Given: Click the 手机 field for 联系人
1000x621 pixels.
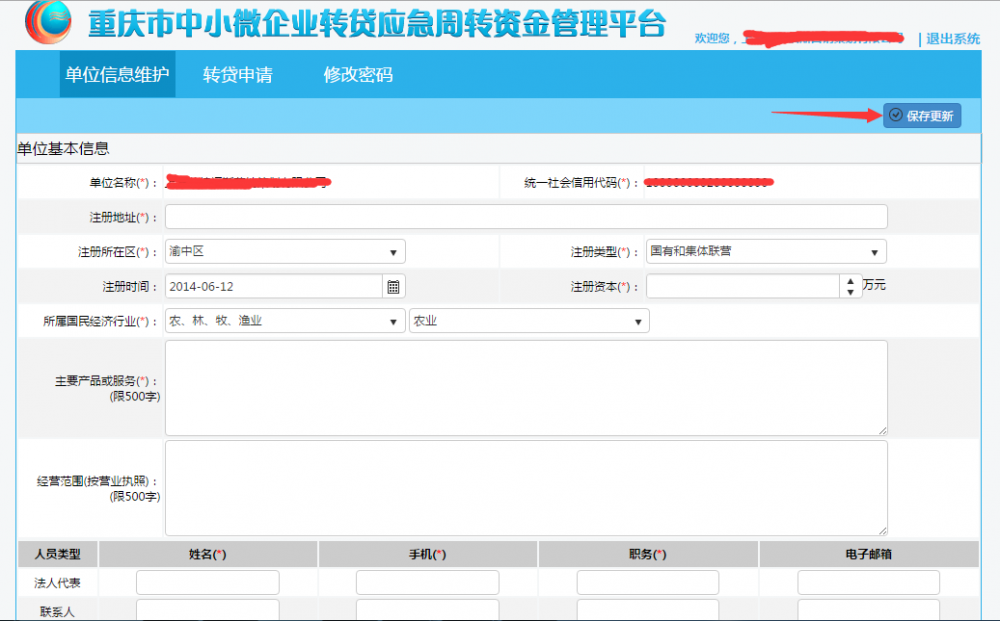Looking at the screenshot, I should click(x=427, y=609).
